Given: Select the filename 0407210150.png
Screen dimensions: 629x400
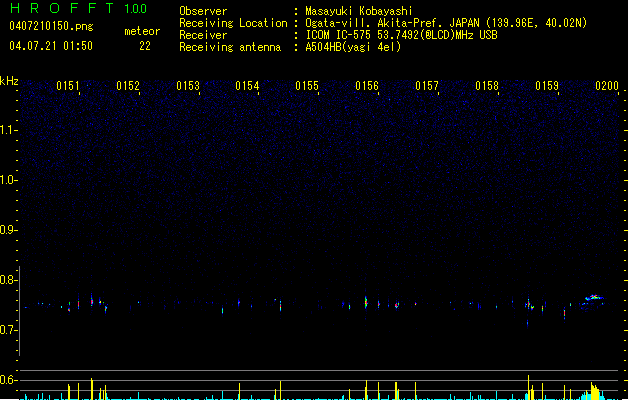Looking at the screenshot, I should (51, 27).
